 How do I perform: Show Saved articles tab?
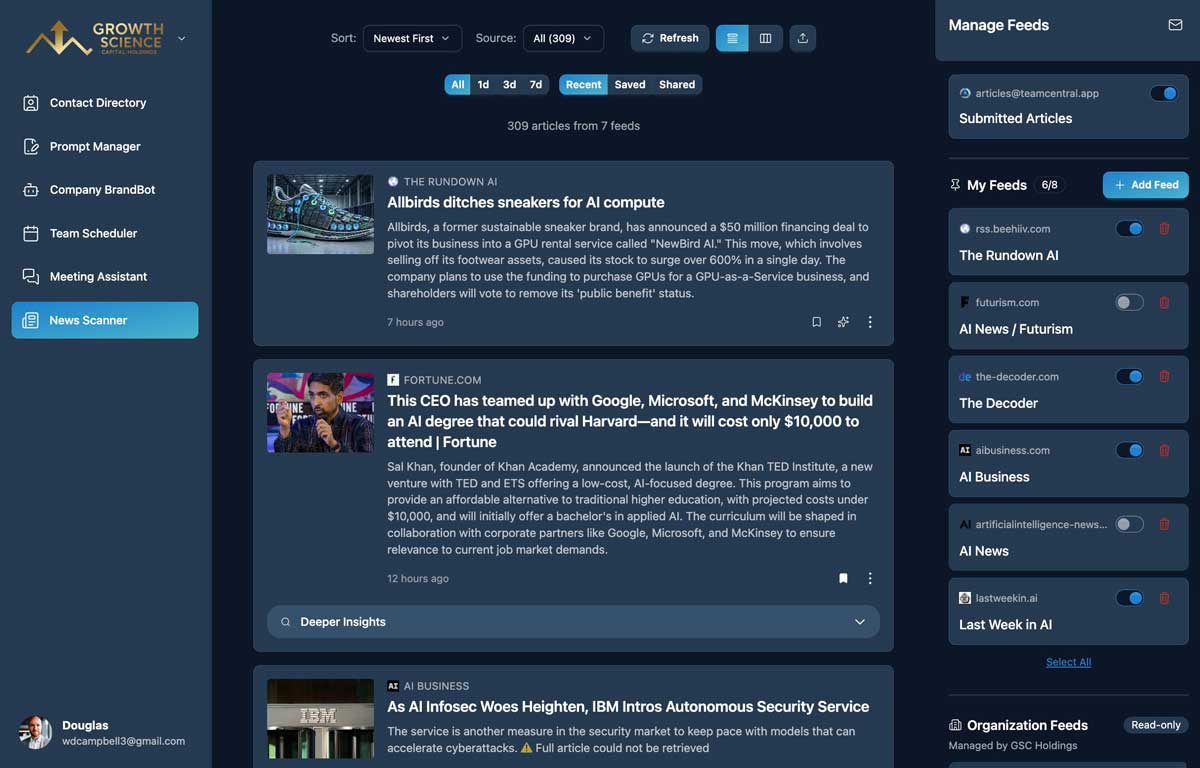pos(630,85)
